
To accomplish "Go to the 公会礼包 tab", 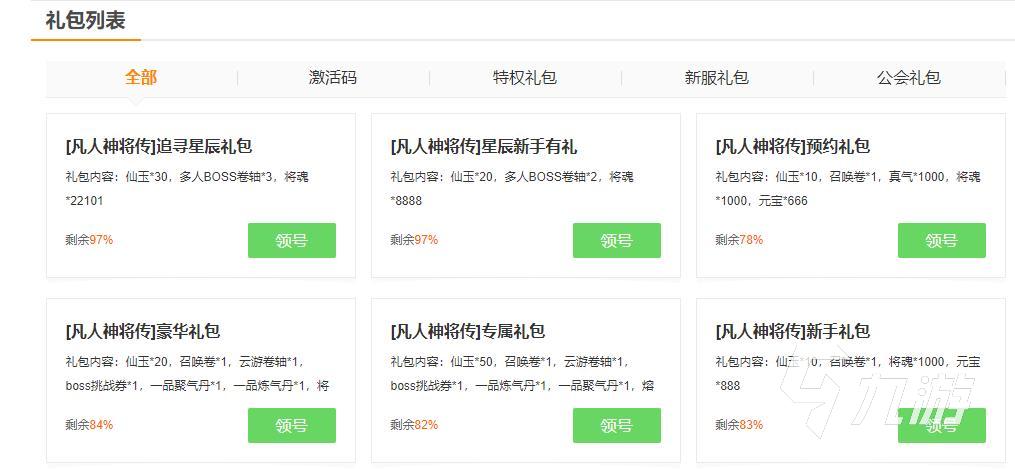I will pyautogui.click(x=909, y=78).
